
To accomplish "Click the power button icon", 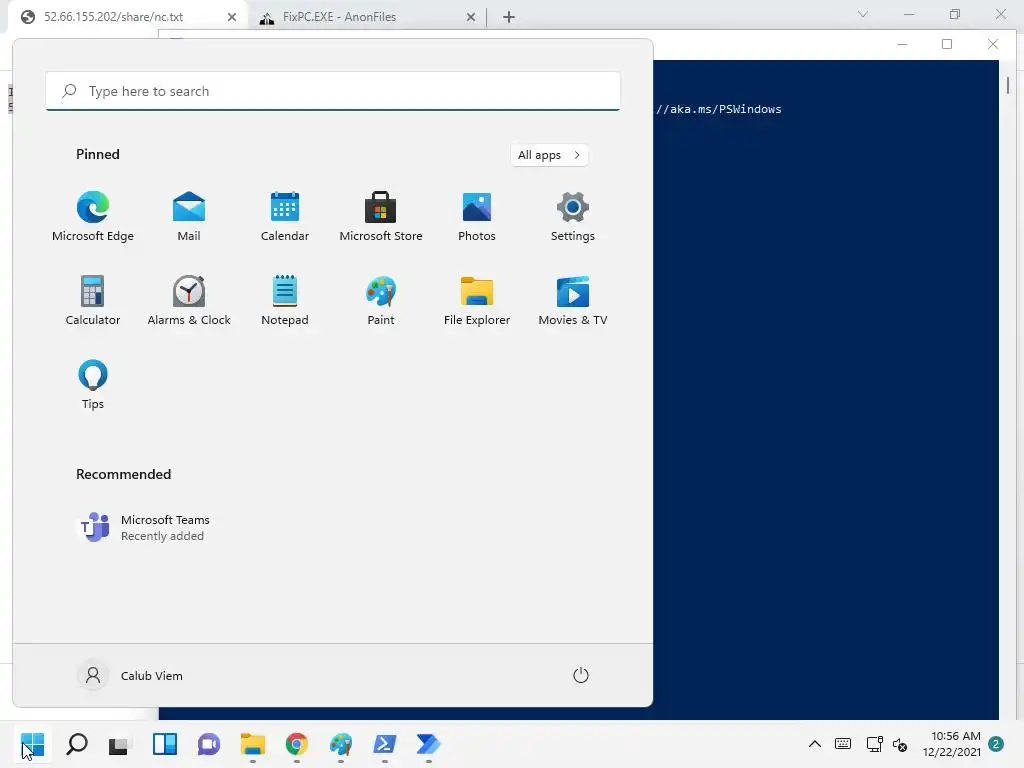I will click(581, 675).
